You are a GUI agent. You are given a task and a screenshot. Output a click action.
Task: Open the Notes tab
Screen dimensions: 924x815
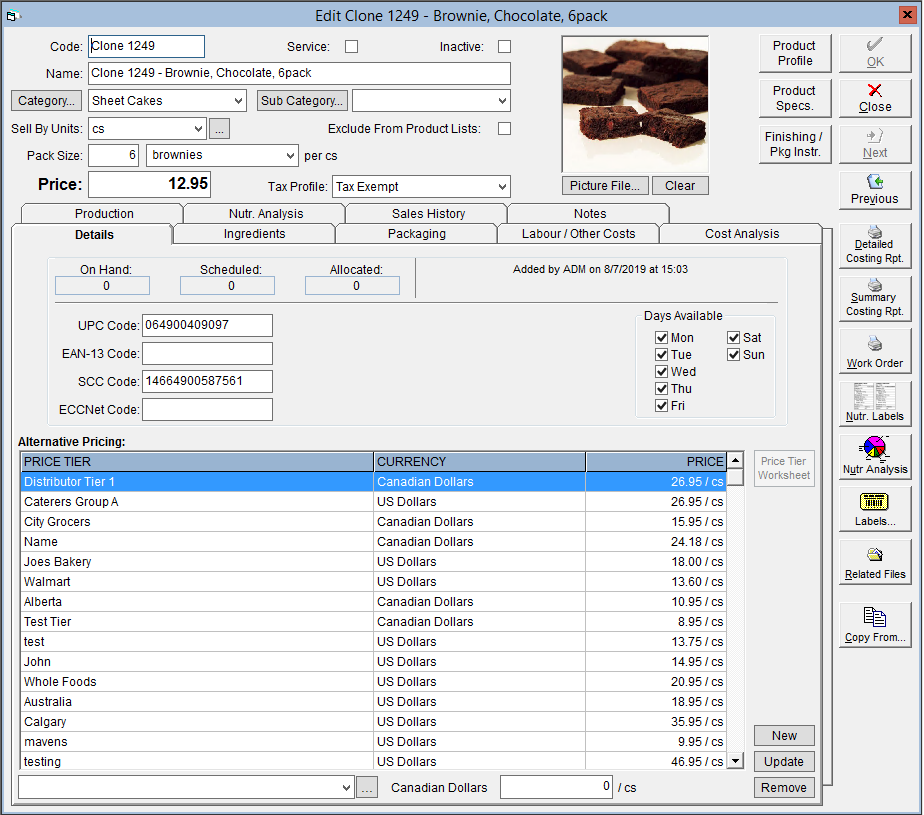pos(590,213)
